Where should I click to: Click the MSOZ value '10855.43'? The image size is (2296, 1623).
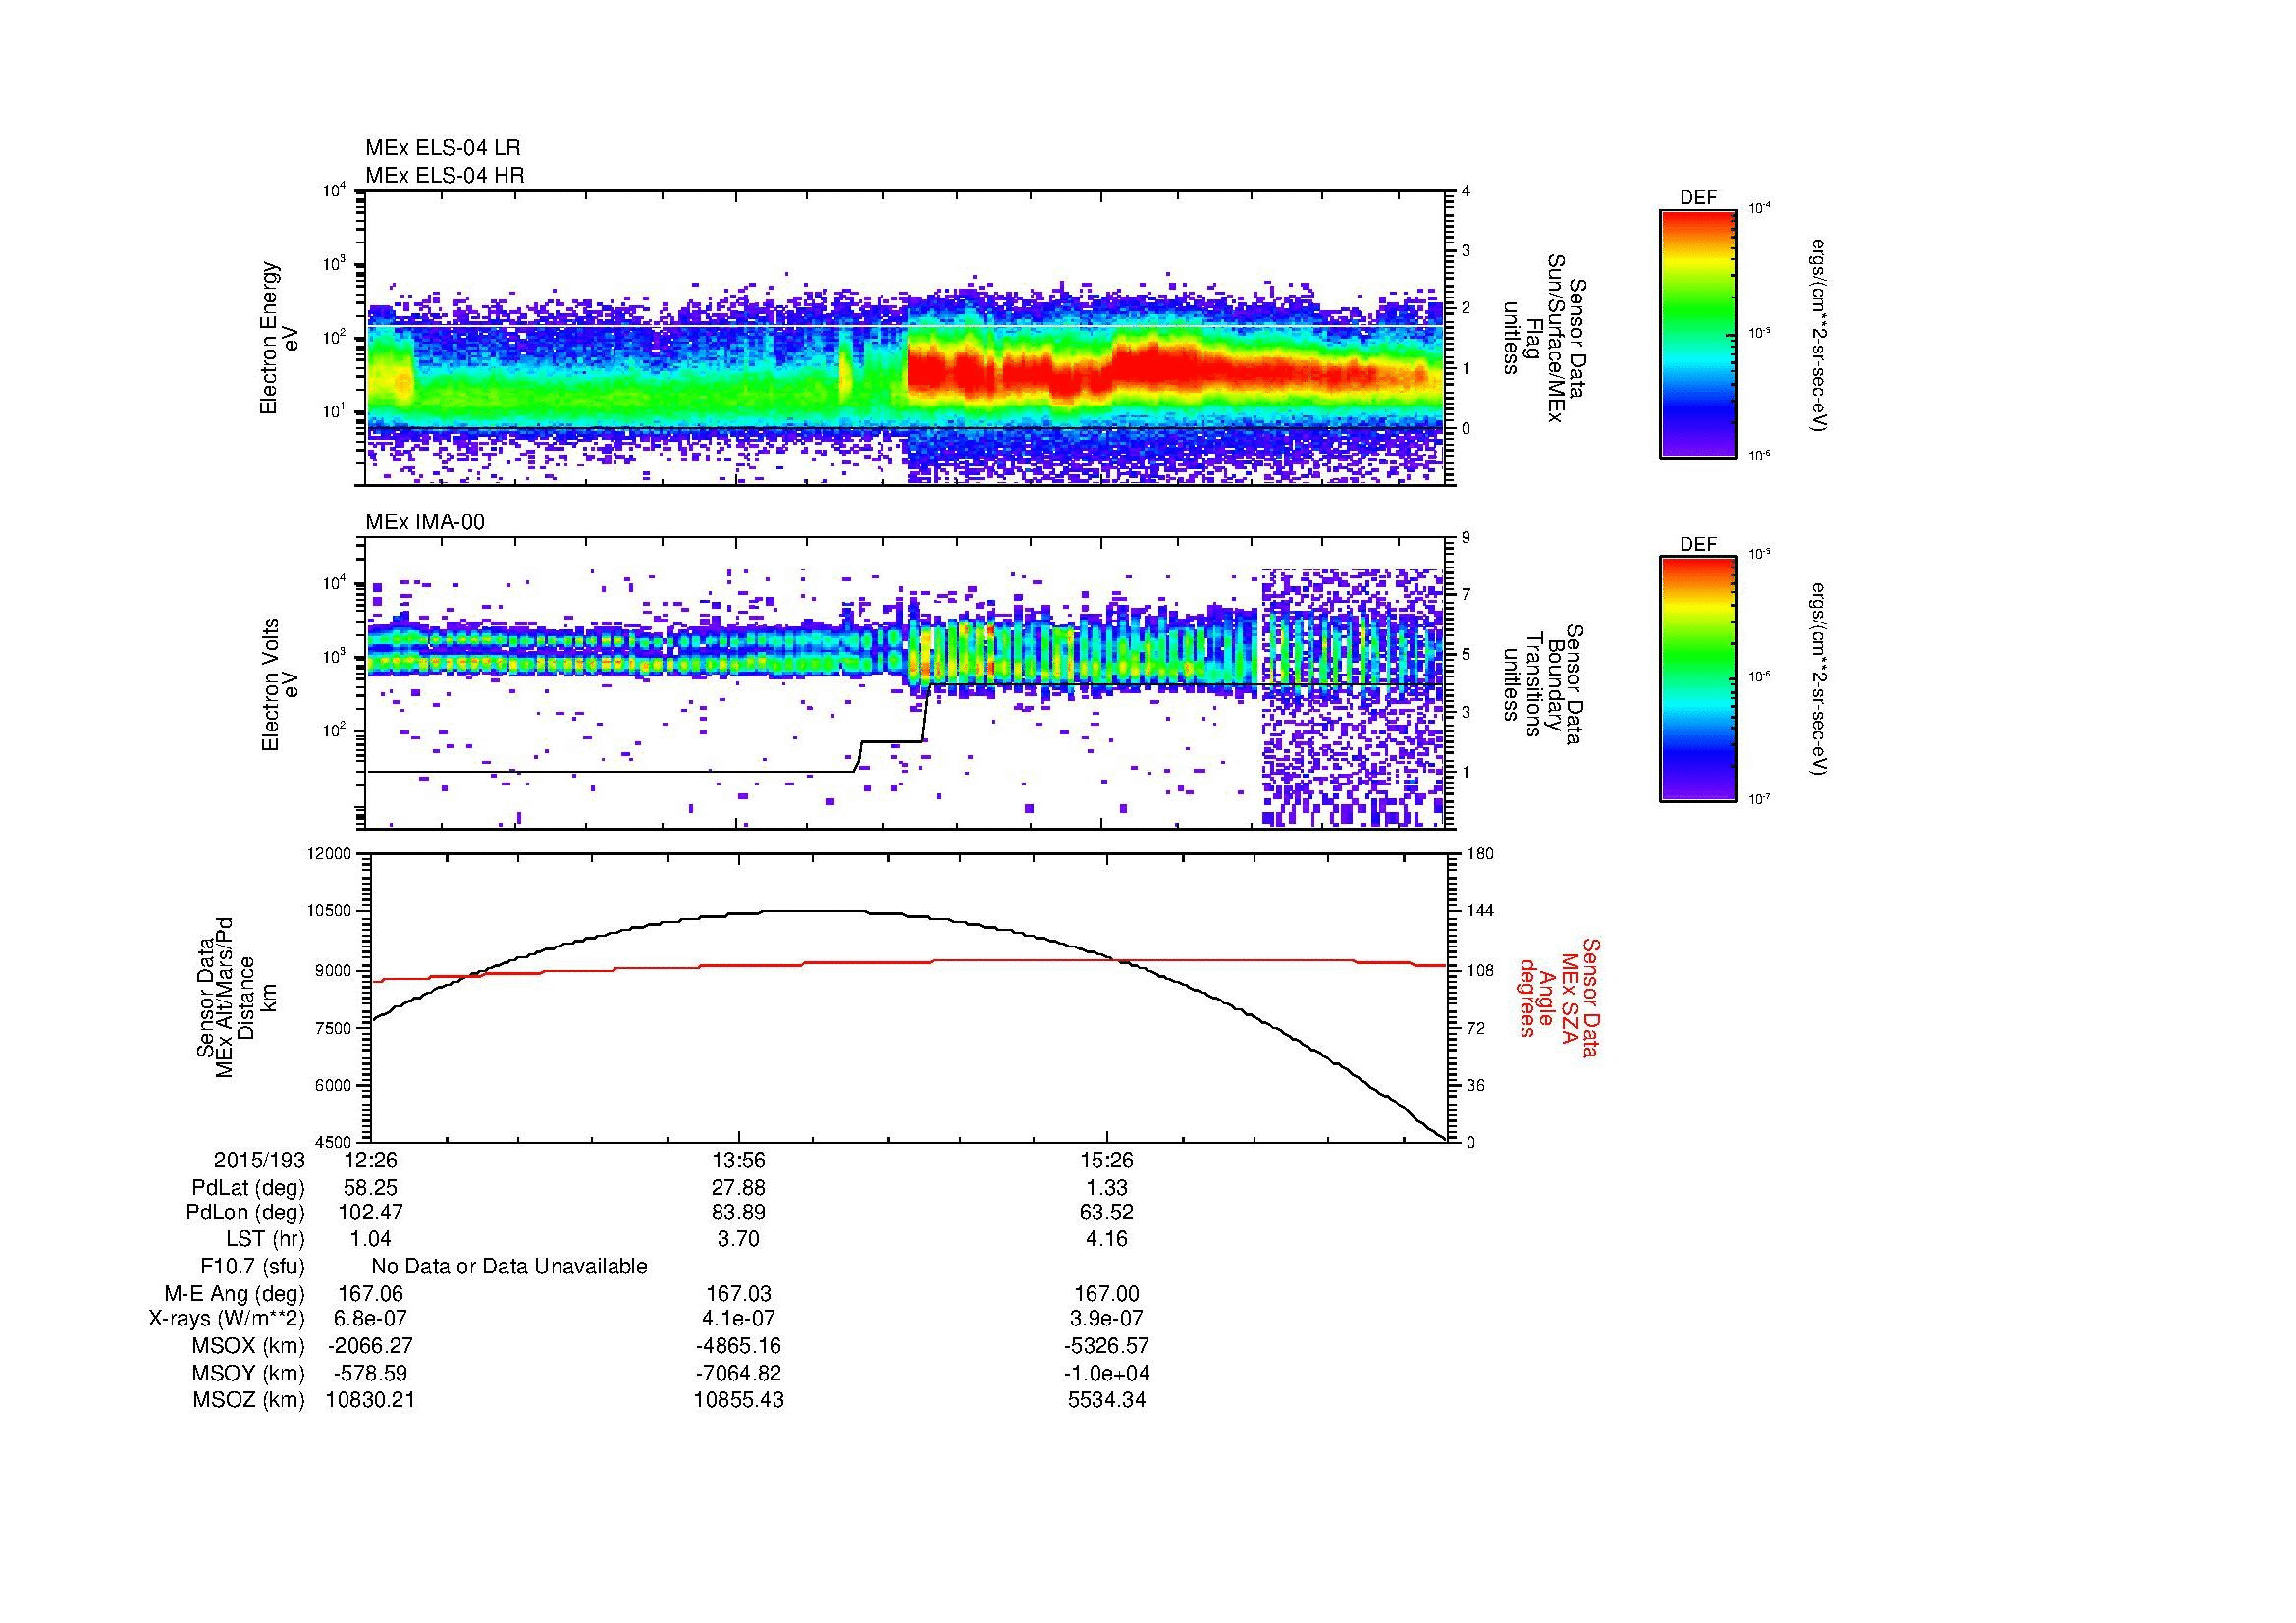739,1400
